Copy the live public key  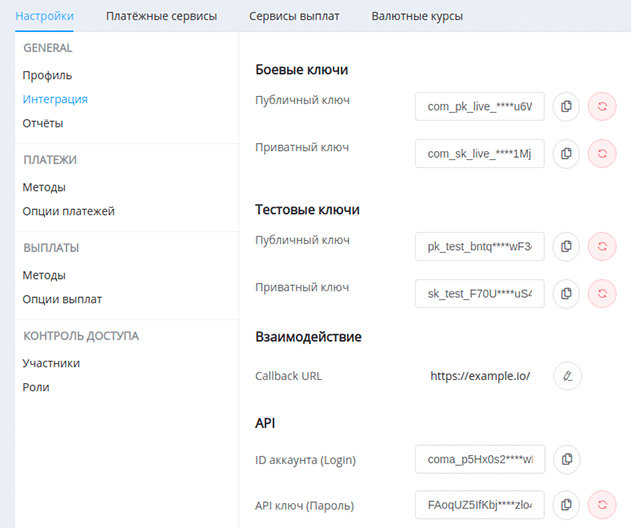point(566,106)
